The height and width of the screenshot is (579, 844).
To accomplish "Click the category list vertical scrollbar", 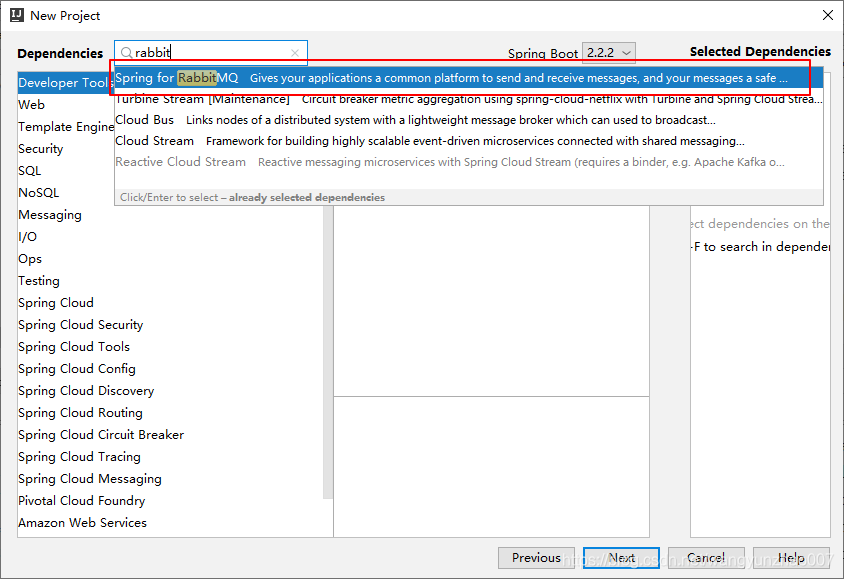I will pos(328,352).
